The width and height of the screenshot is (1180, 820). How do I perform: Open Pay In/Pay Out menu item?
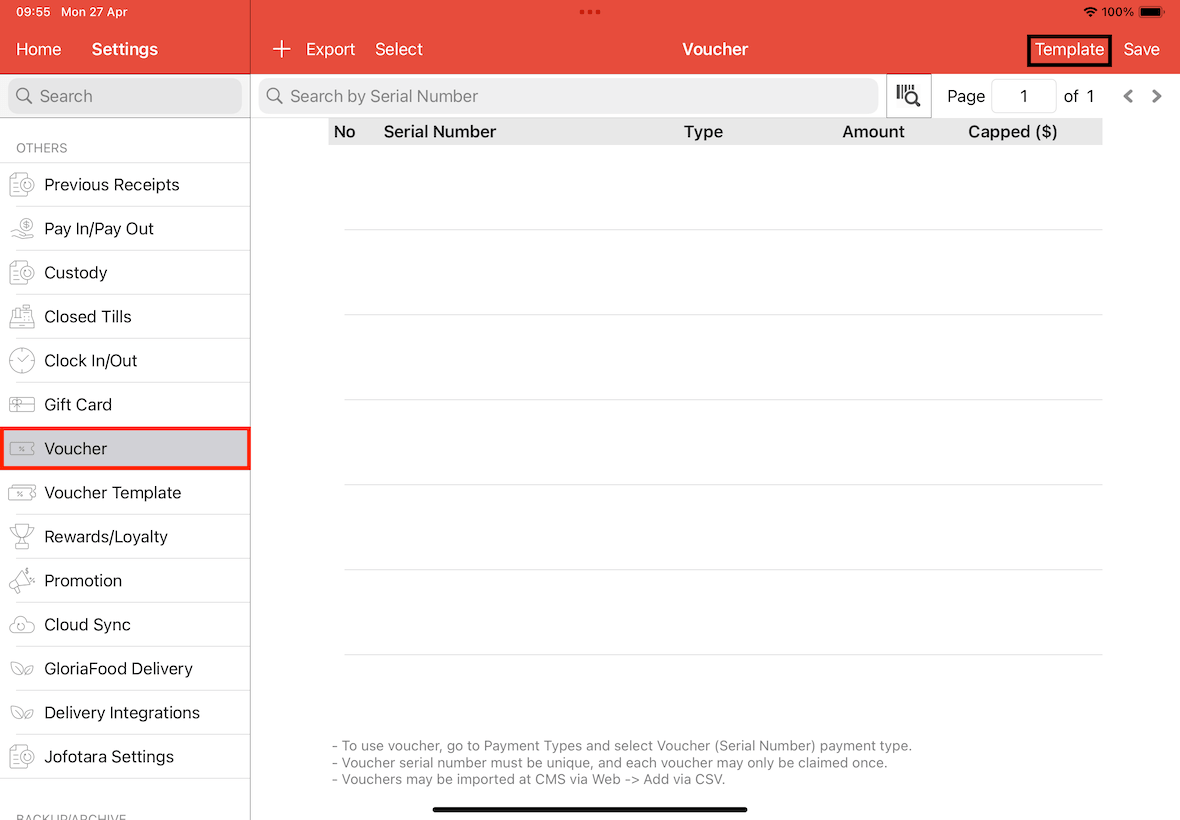(125, 229)
